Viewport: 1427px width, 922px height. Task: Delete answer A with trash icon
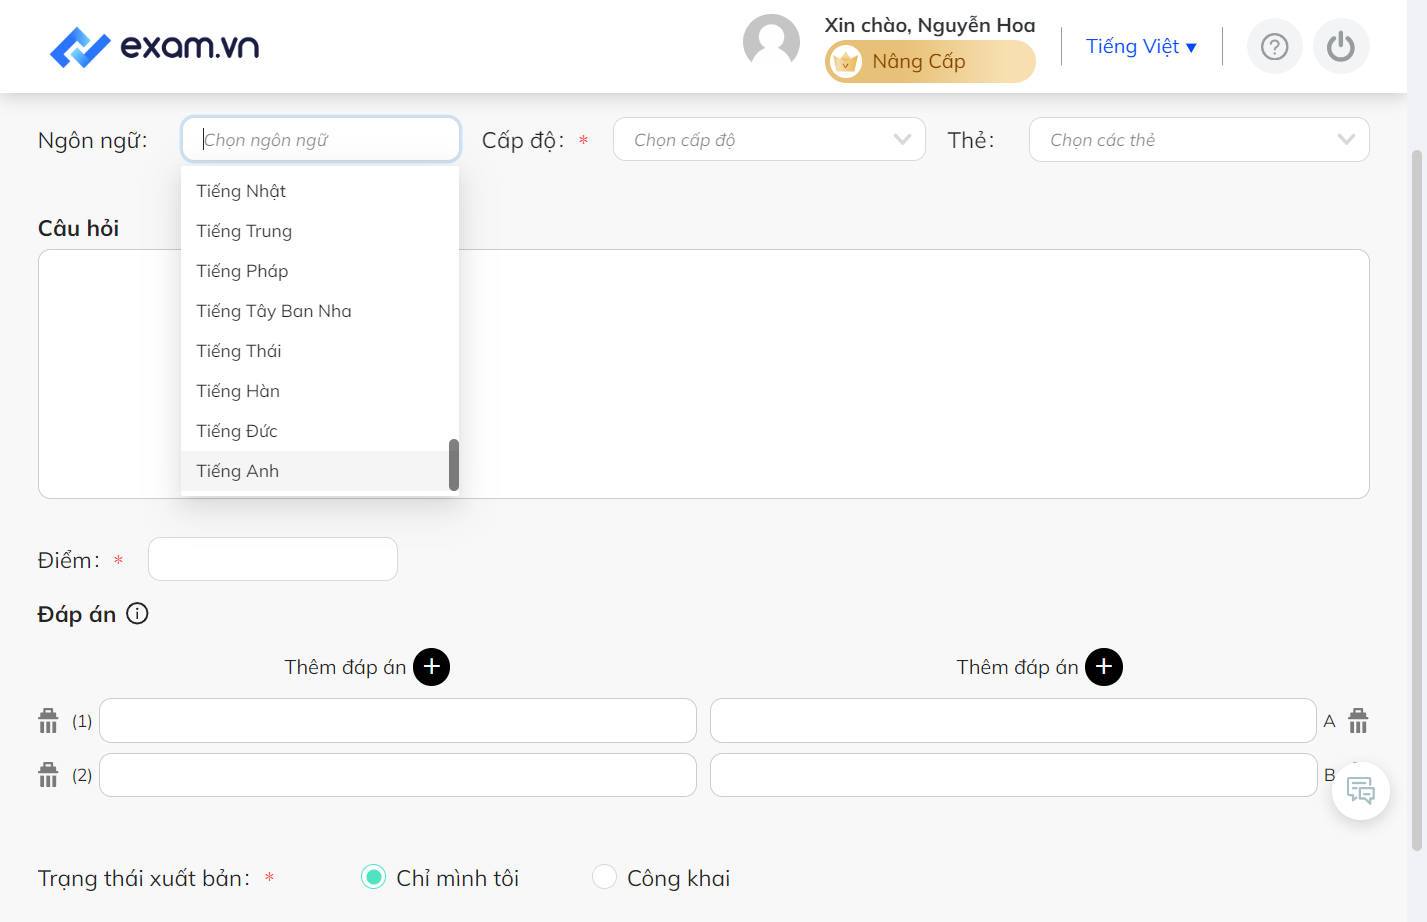coord(1358,720)
